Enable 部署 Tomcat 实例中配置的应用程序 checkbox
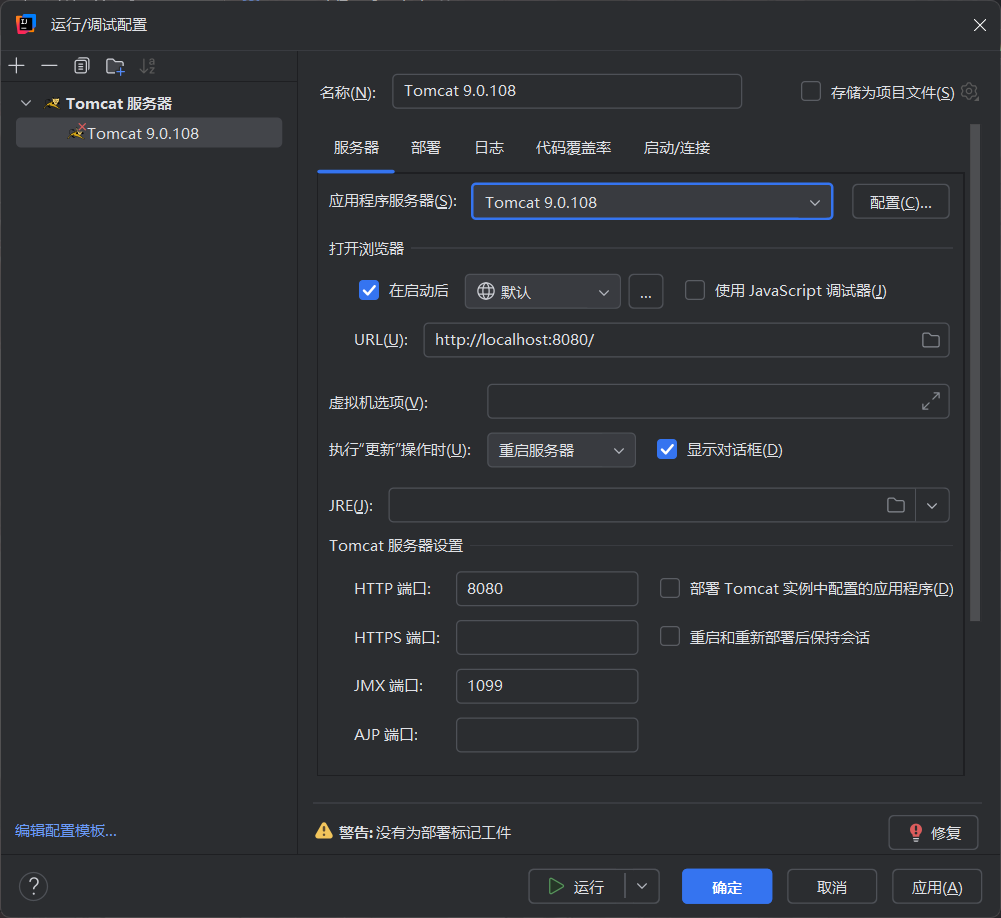 click(670, 588)
